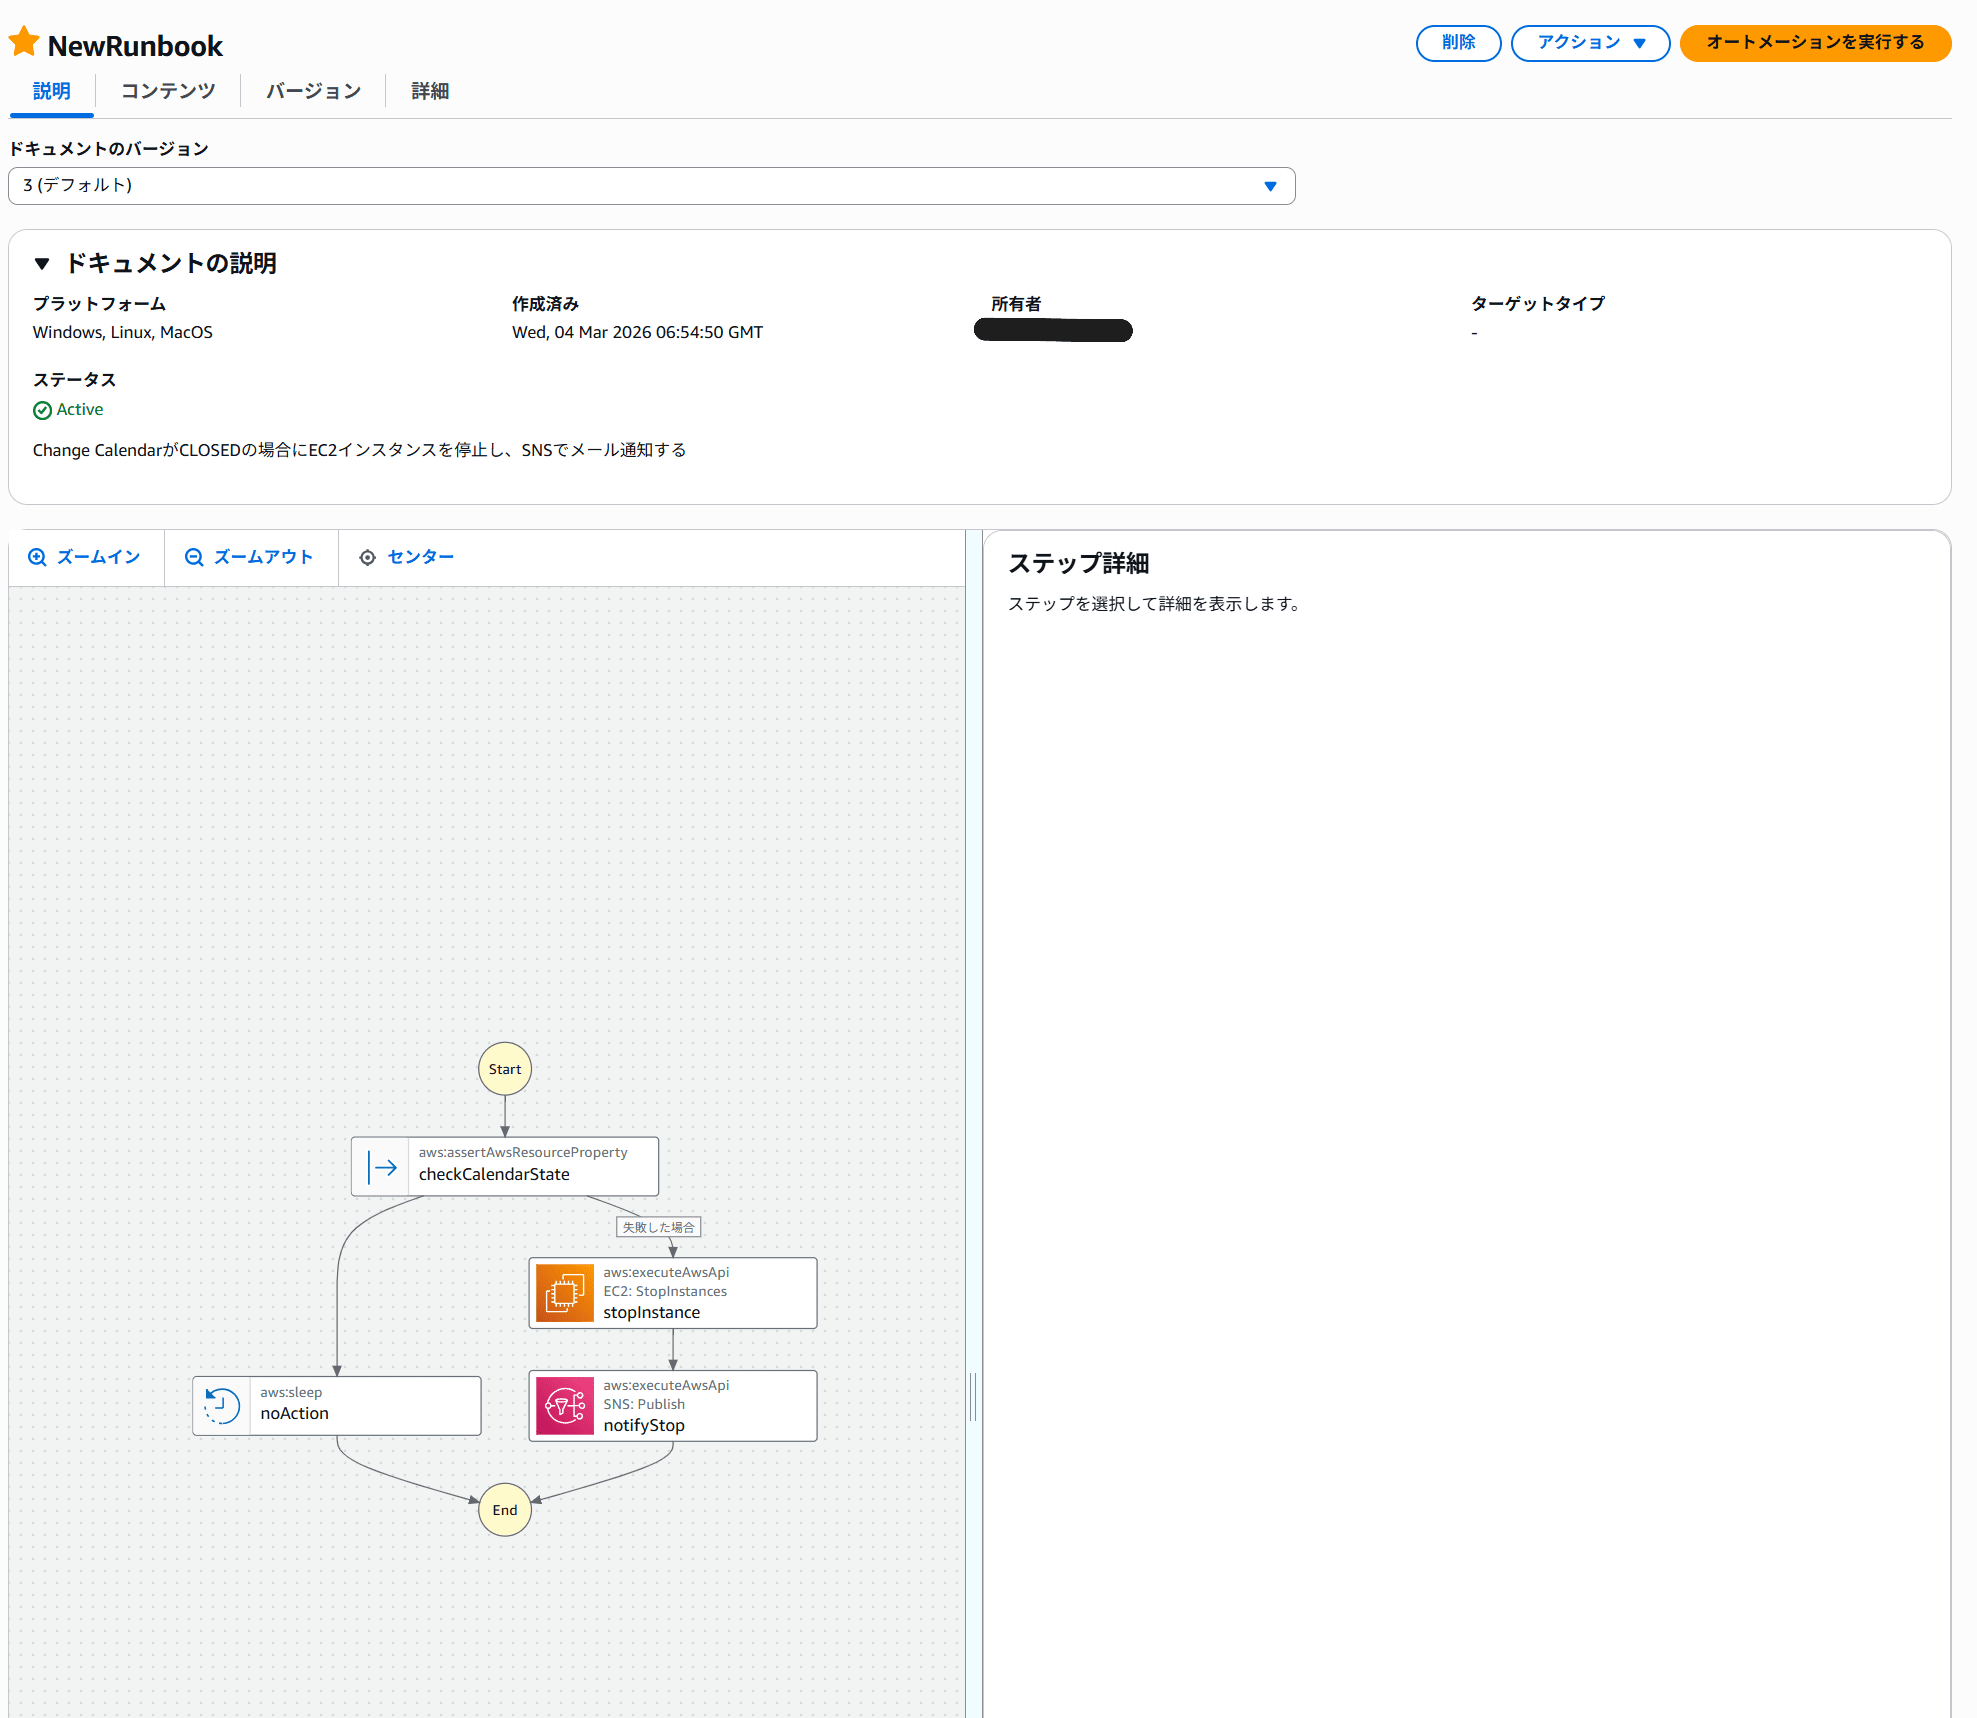
Task: Collapse the ドキュメントの説明 section
Action: click(42, 263)
